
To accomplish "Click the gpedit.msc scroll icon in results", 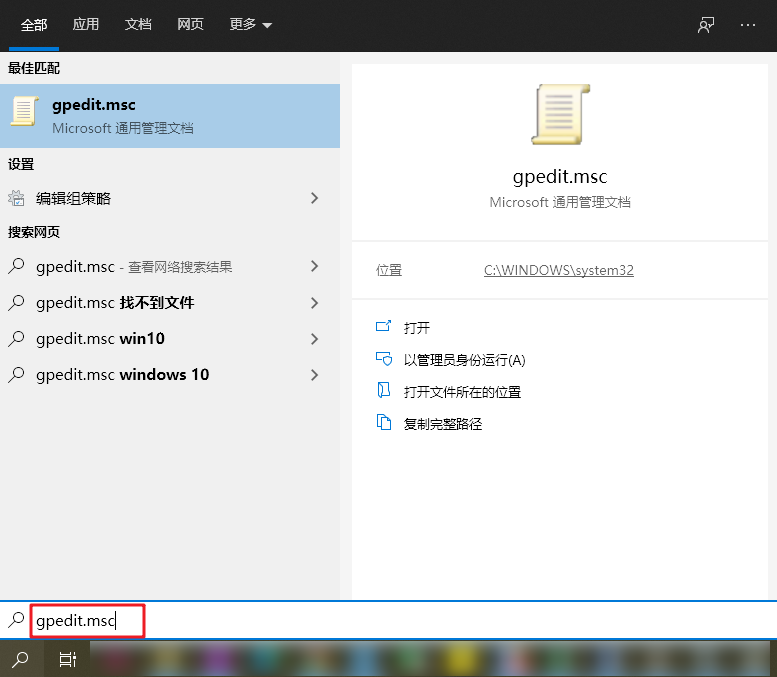I will tap(24, 111).
